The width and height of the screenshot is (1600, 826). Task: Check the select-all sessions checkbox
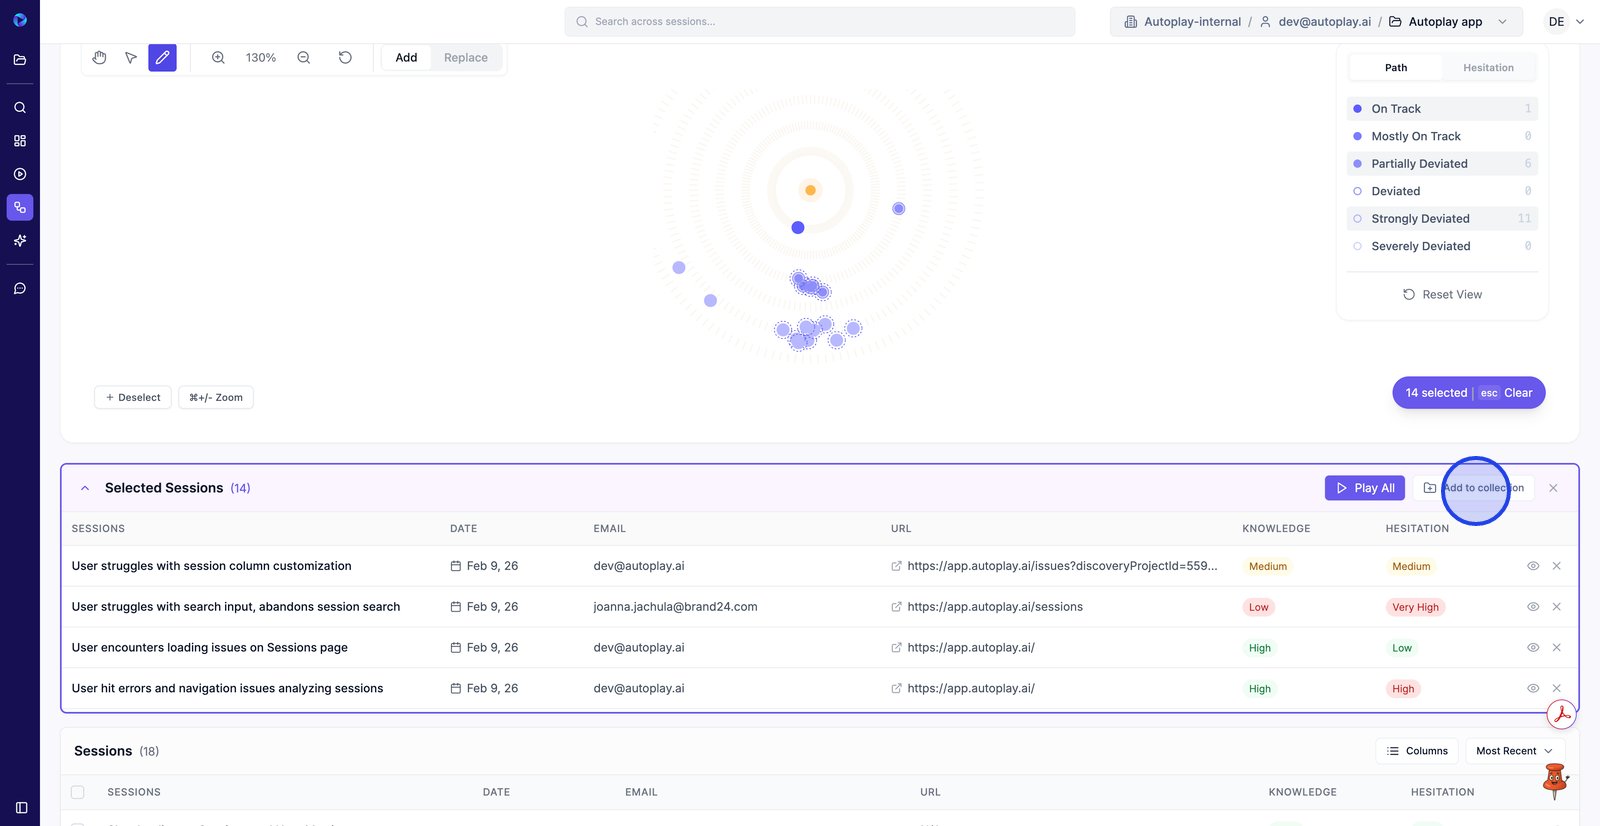78,792
